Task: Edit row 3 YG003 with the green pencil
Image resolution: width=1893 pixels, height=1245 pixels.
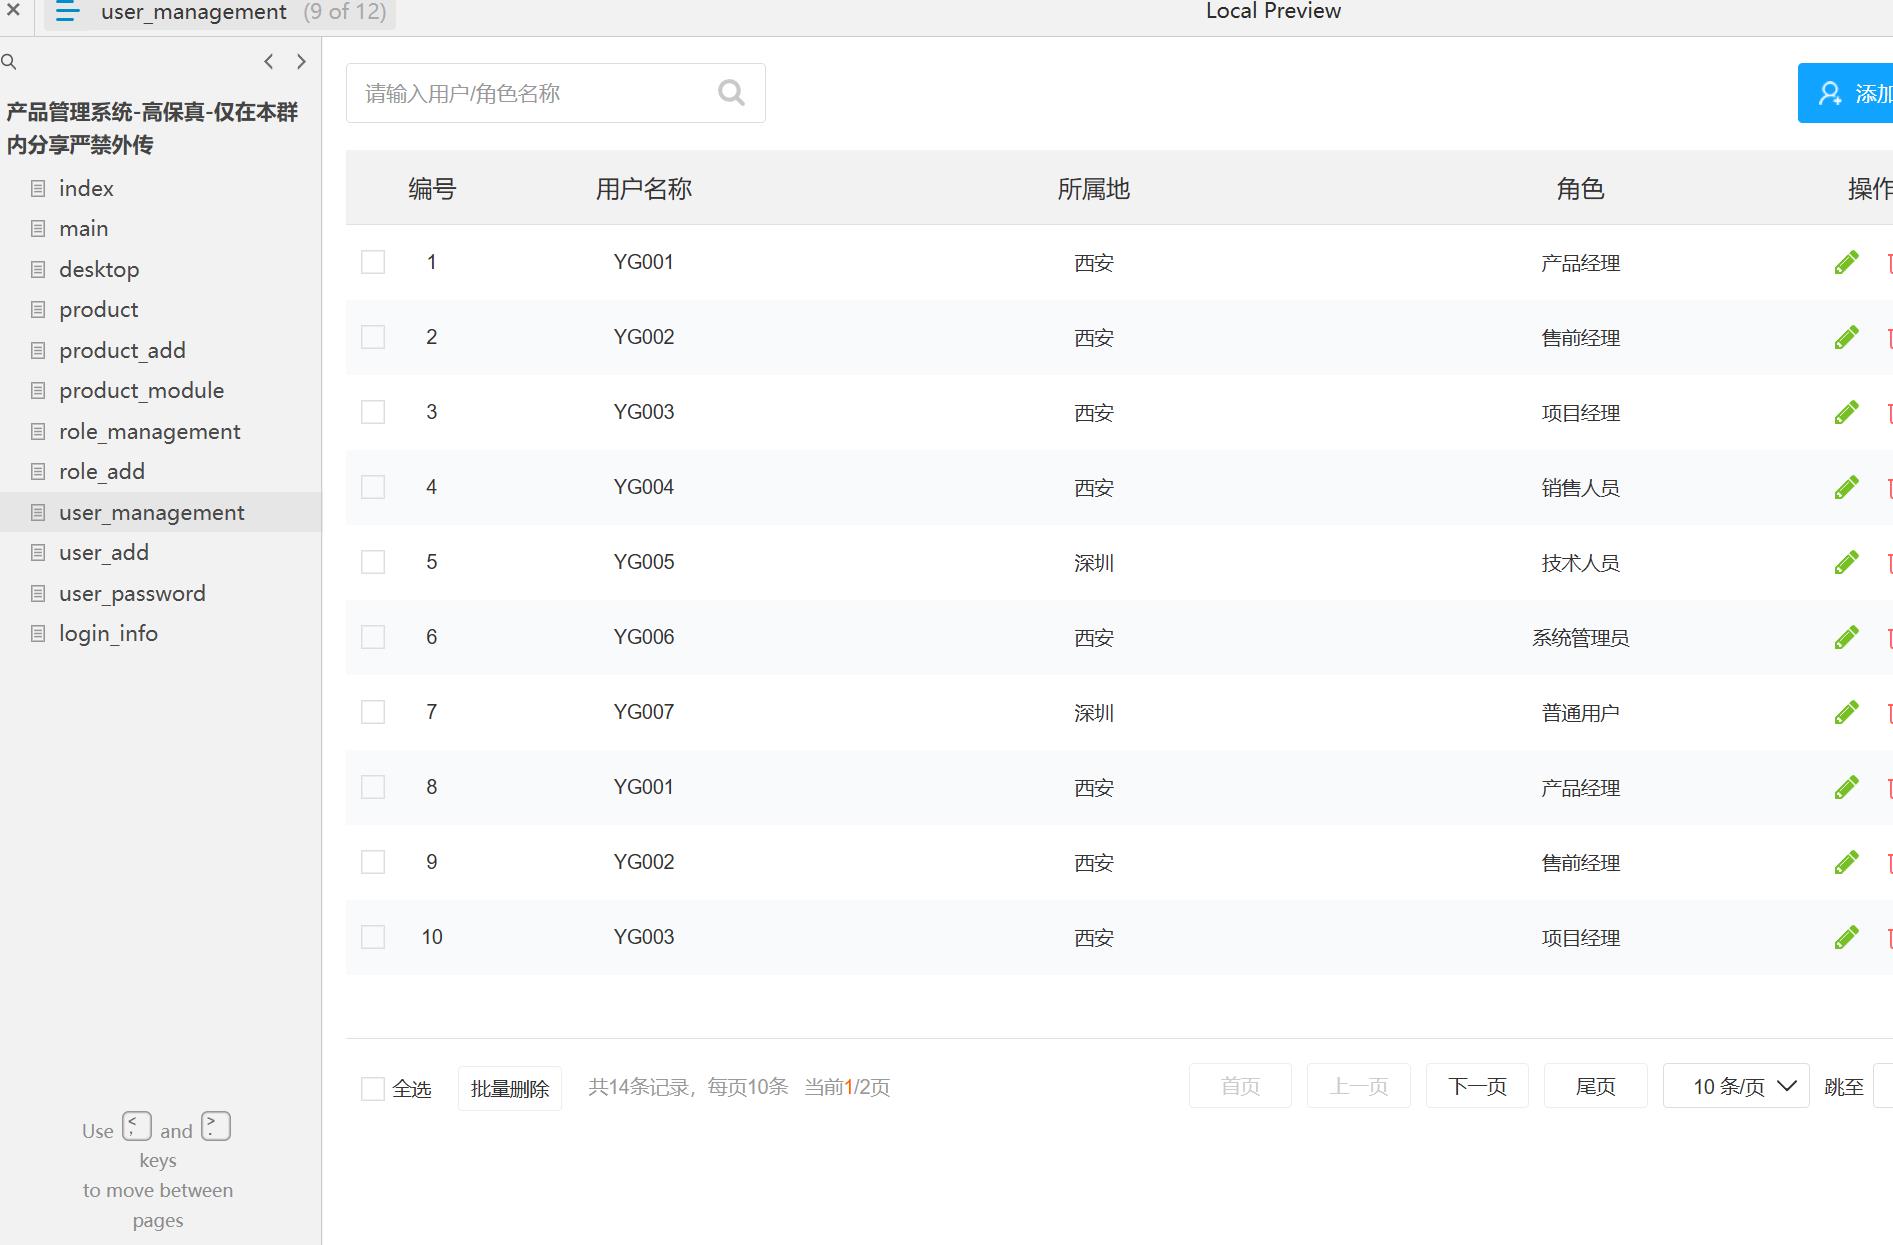Action: pos(1846,412)
